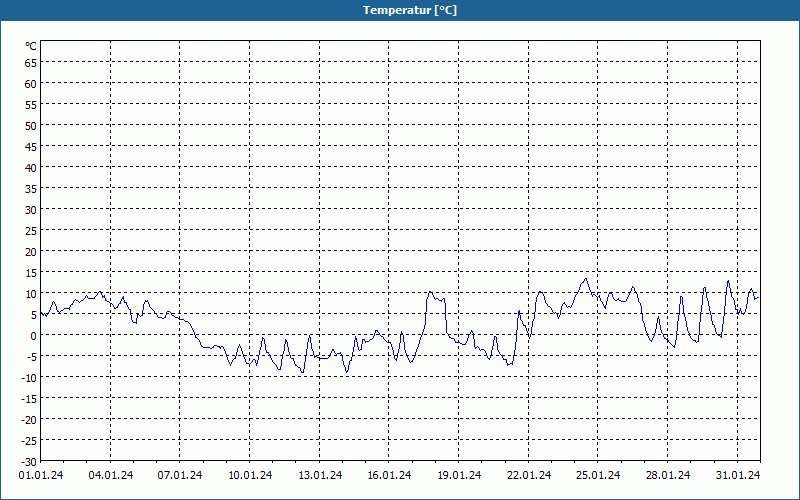The image size is (800, 500).
Task: Click the -15 axis tick label
Action: [x=29, y=398]
